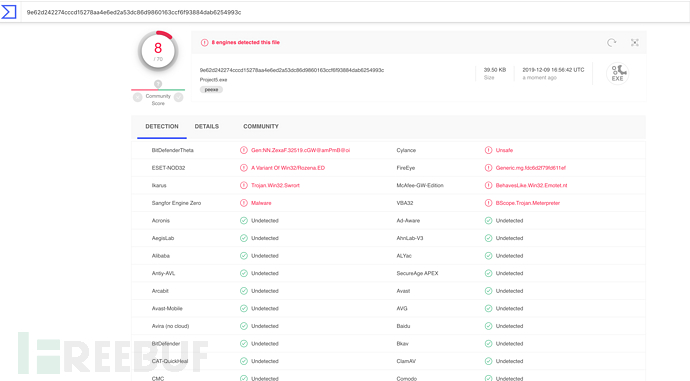This screenshot has width=690, height=381.
Task: Click the alert icon beside '8 engines detected this file'
Action: [x=205, y=43]
